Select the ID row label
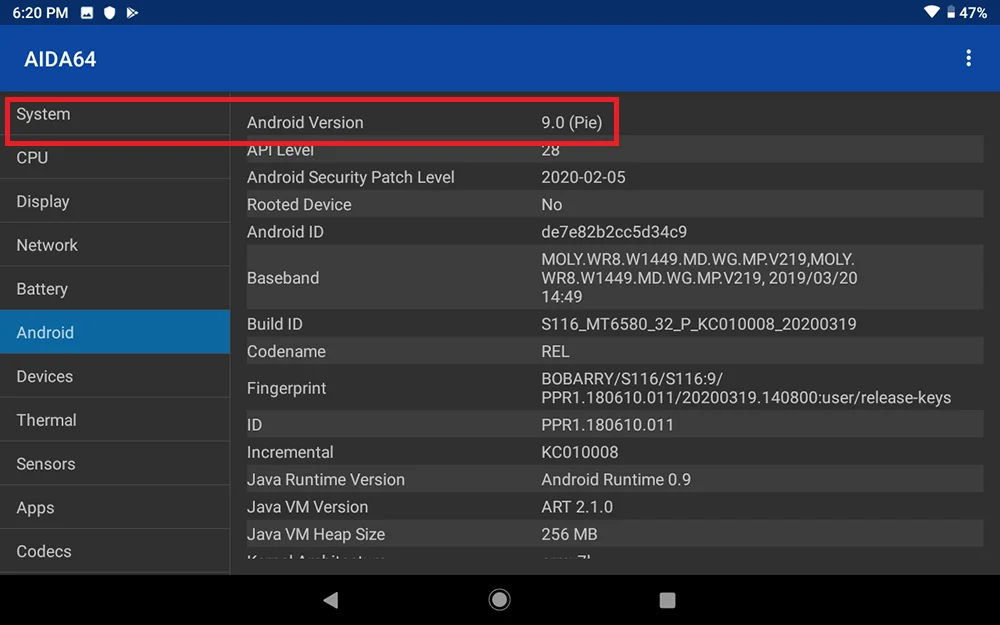 (254, 425)
